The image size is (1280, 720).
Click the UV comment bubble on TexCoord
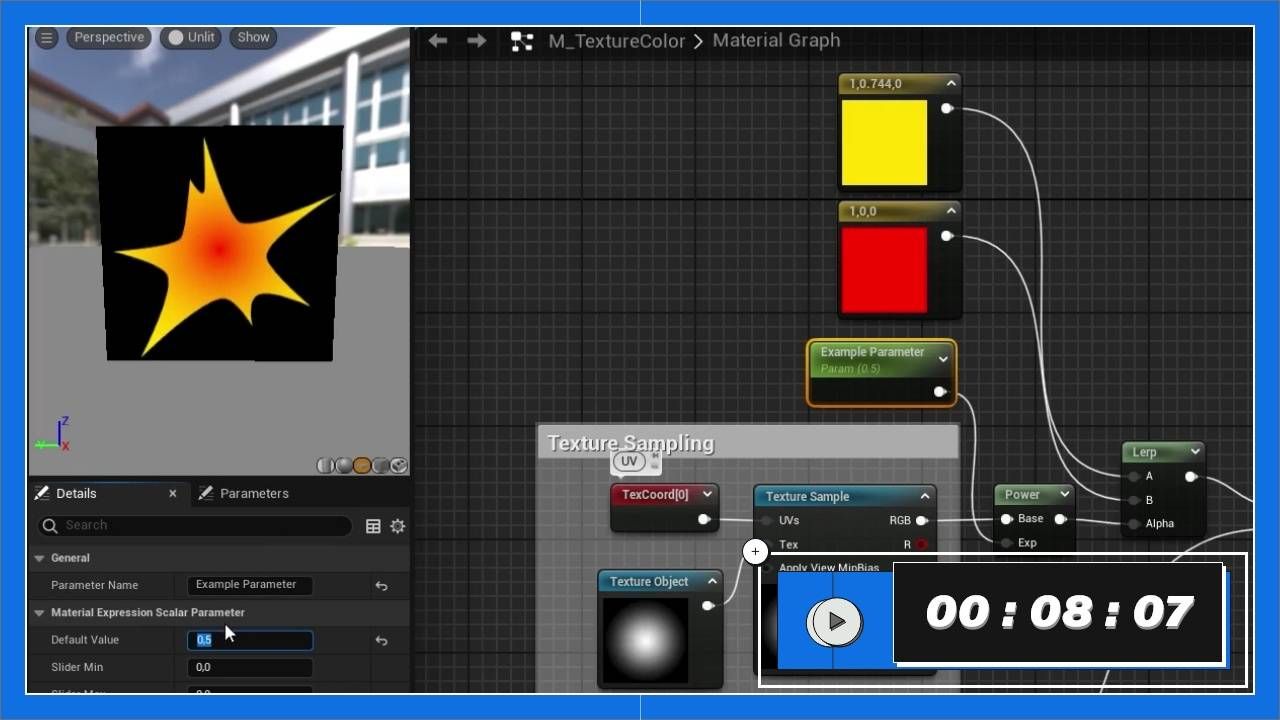click(x=628, y=461)
